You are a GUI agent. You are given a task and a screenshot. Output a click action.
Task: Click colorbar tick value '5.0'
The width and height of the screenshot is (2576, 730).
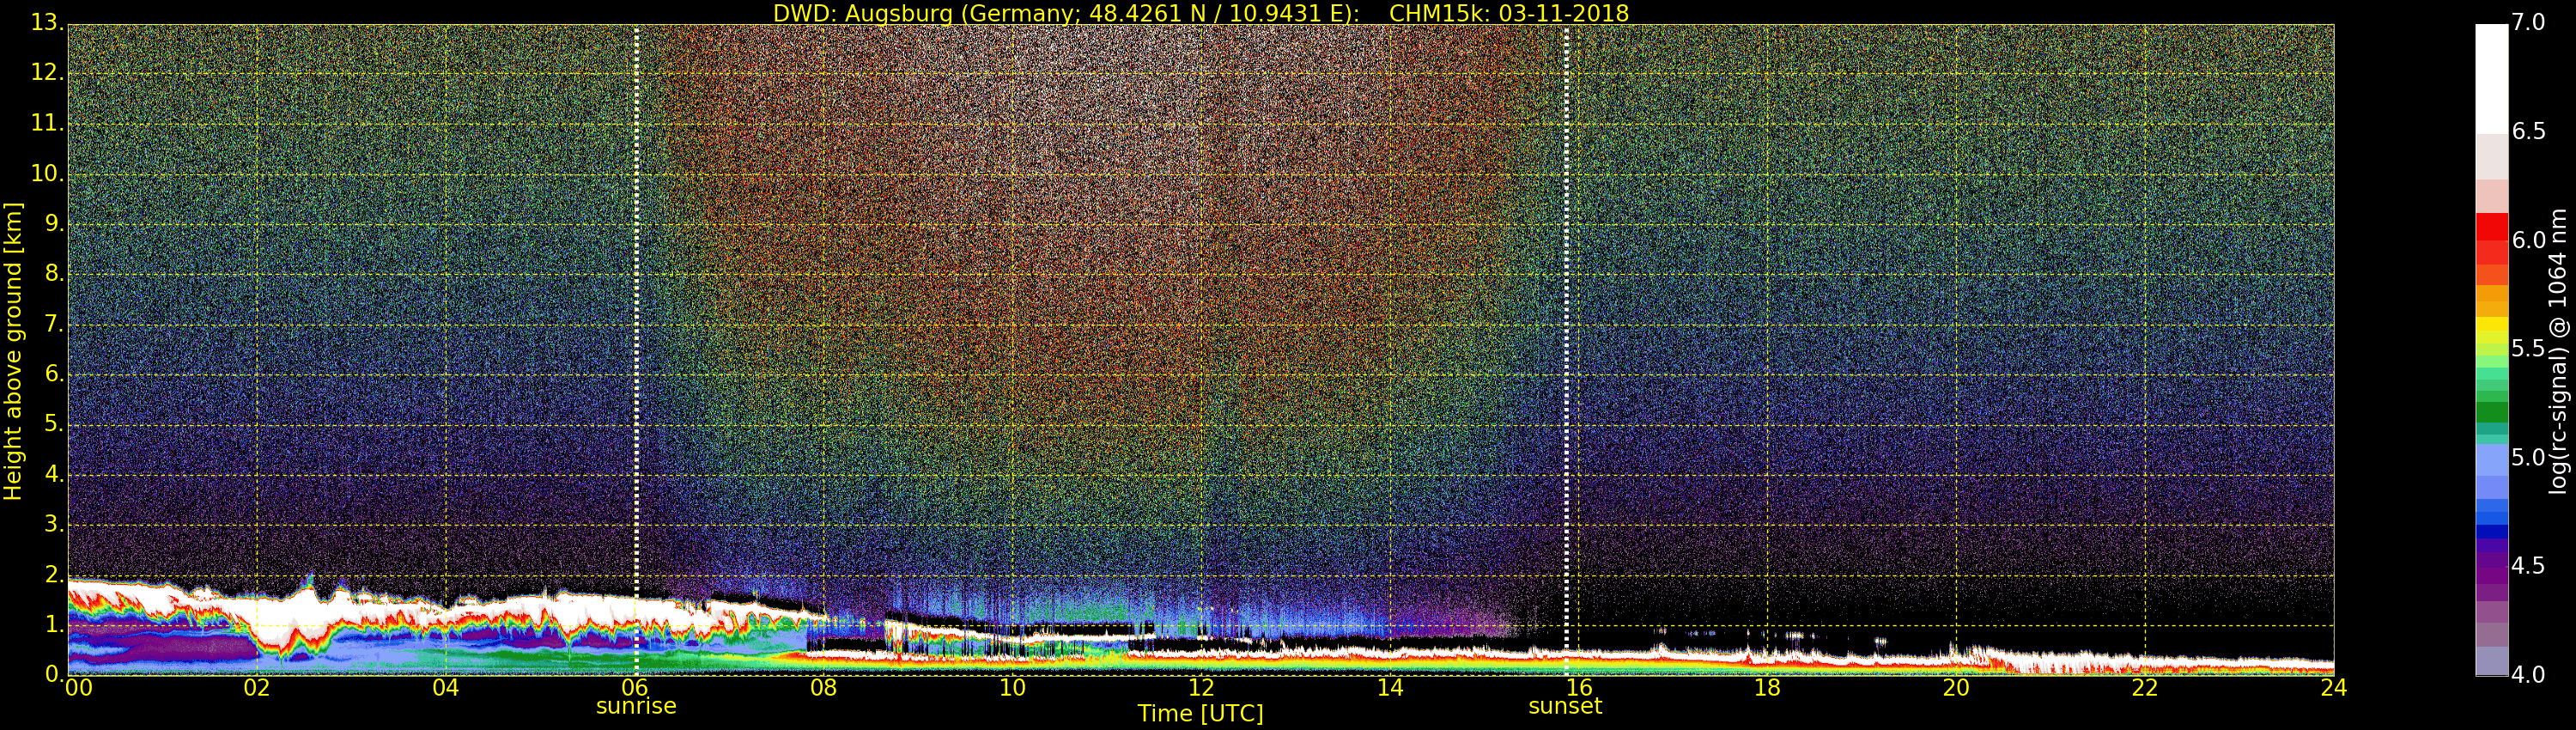2529,458
